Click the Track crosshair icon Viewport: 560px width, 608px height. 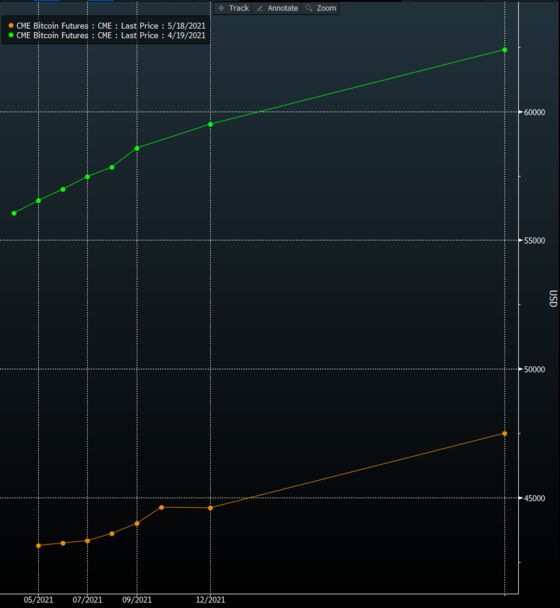pyautogui.click(x=221, y=8)
